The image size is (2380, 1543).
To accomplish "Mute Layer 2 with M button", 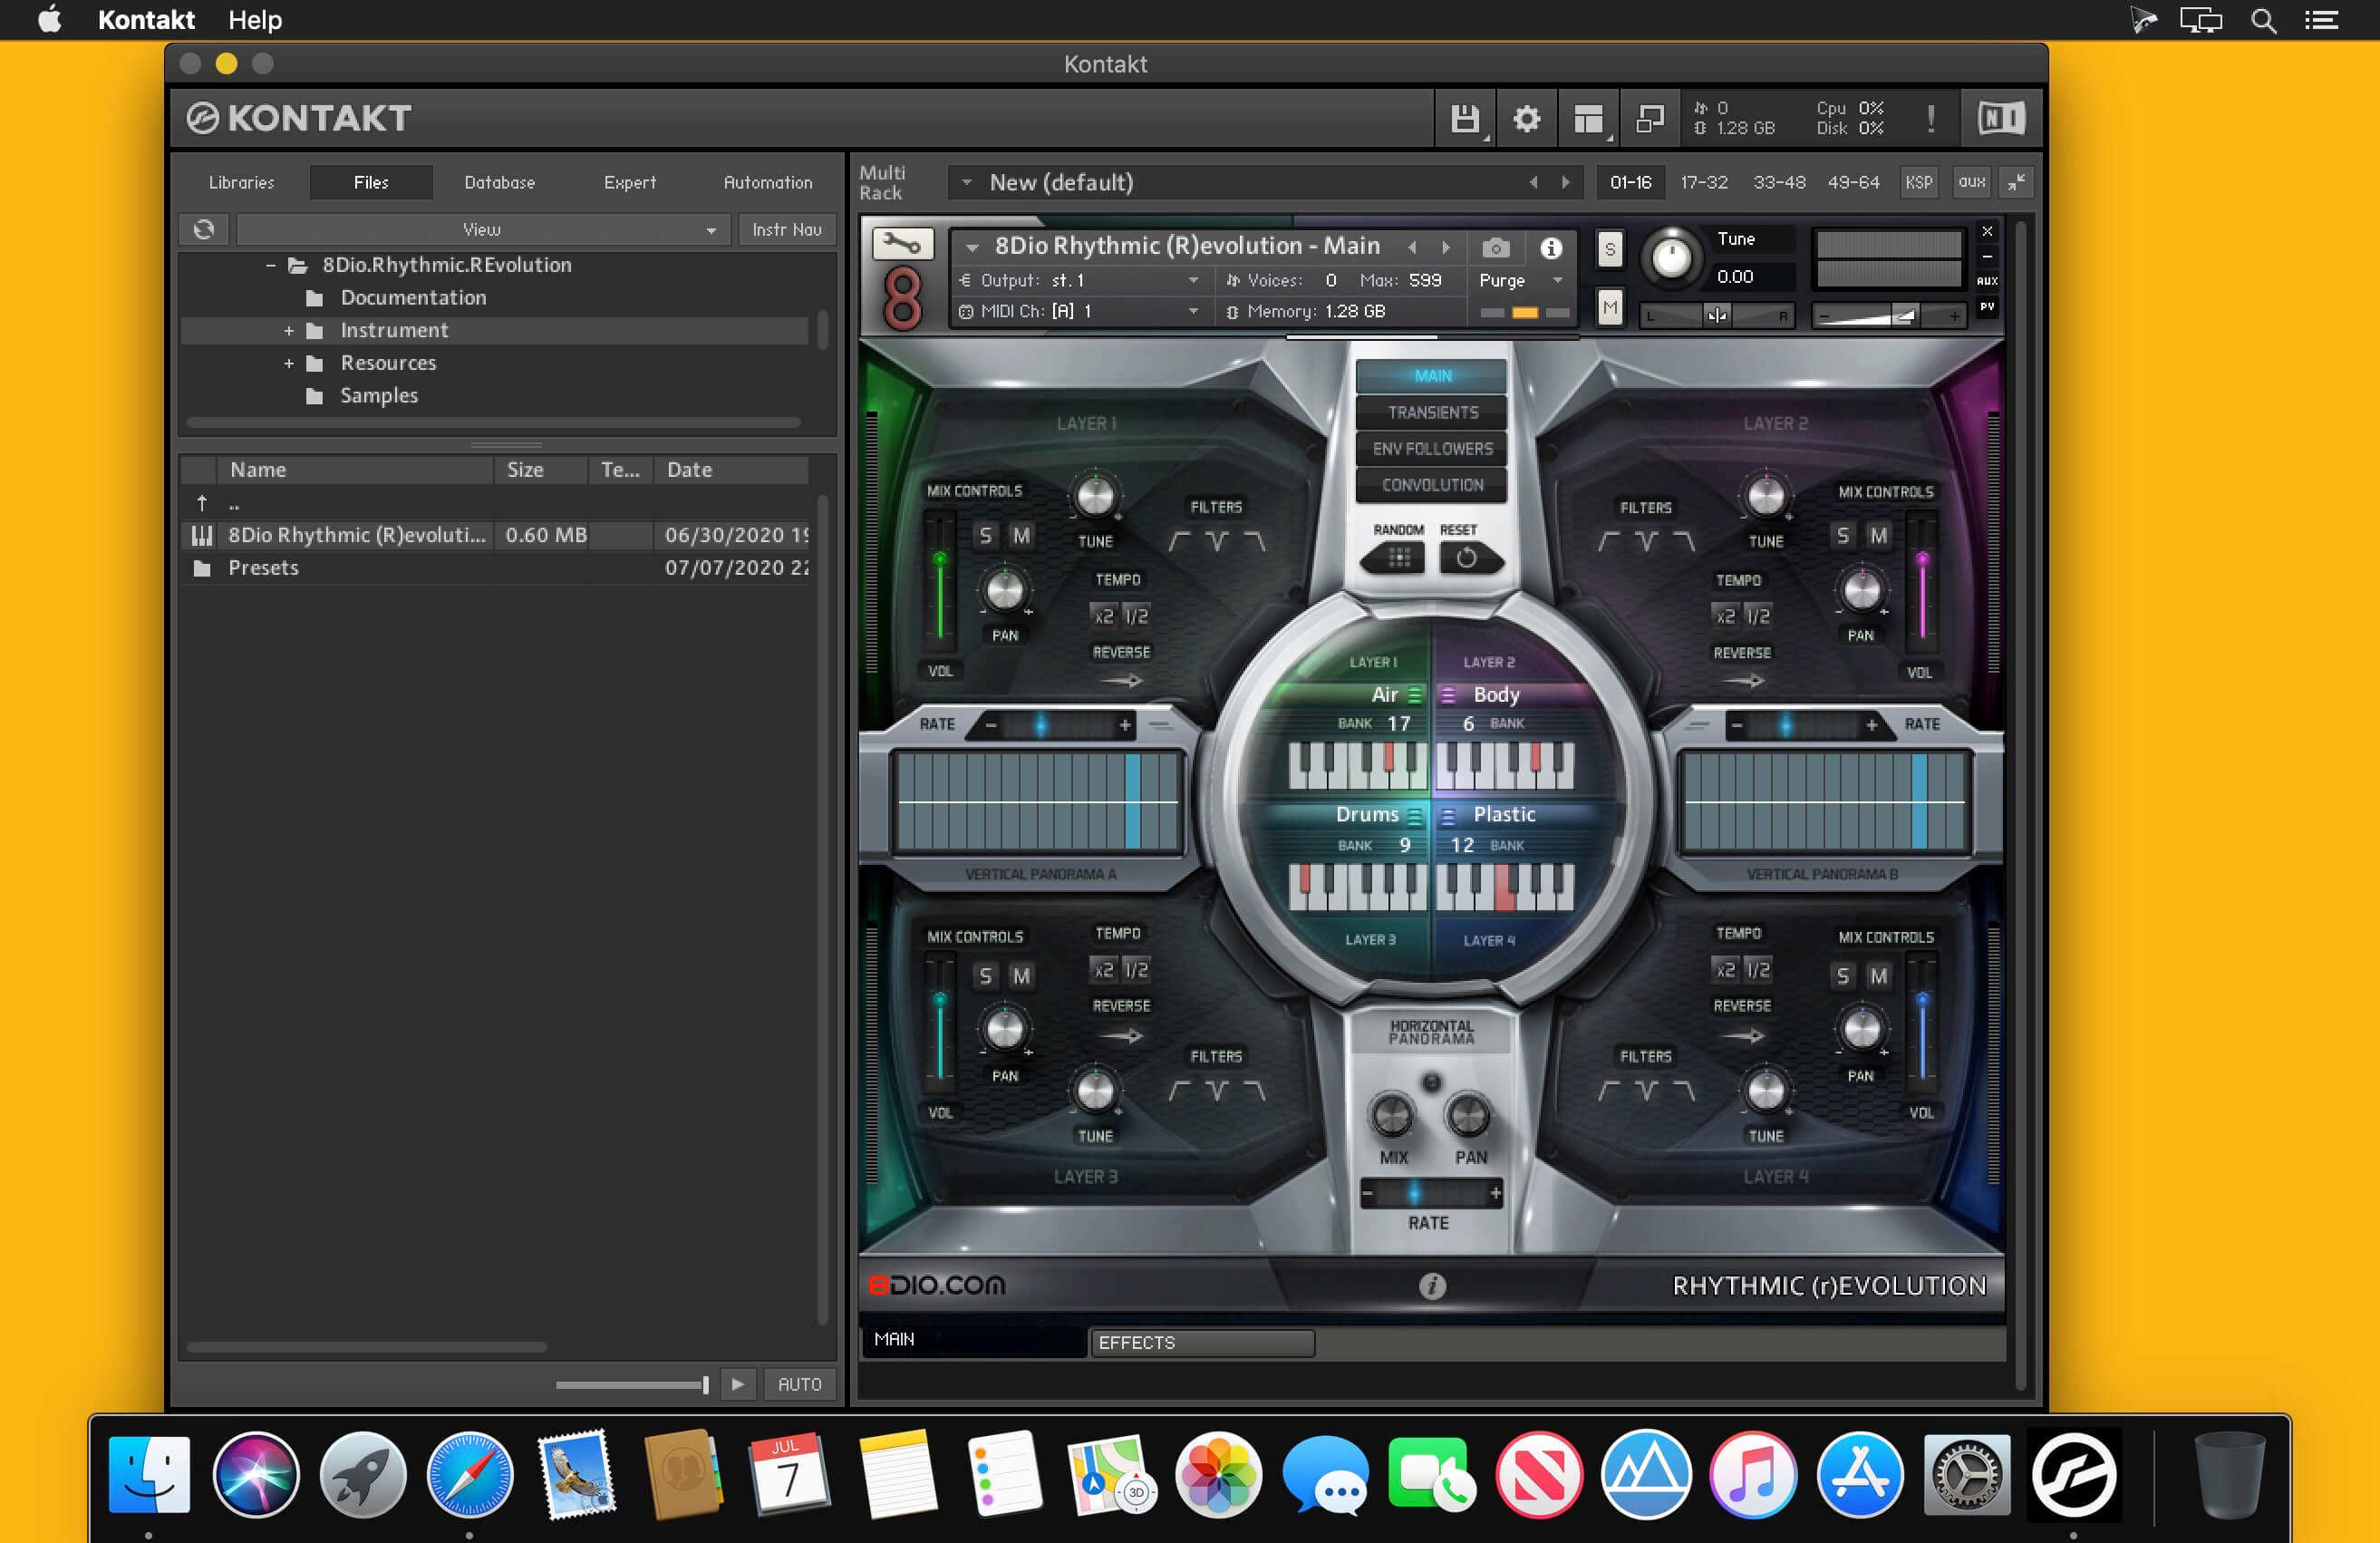I will [1879, 535].
